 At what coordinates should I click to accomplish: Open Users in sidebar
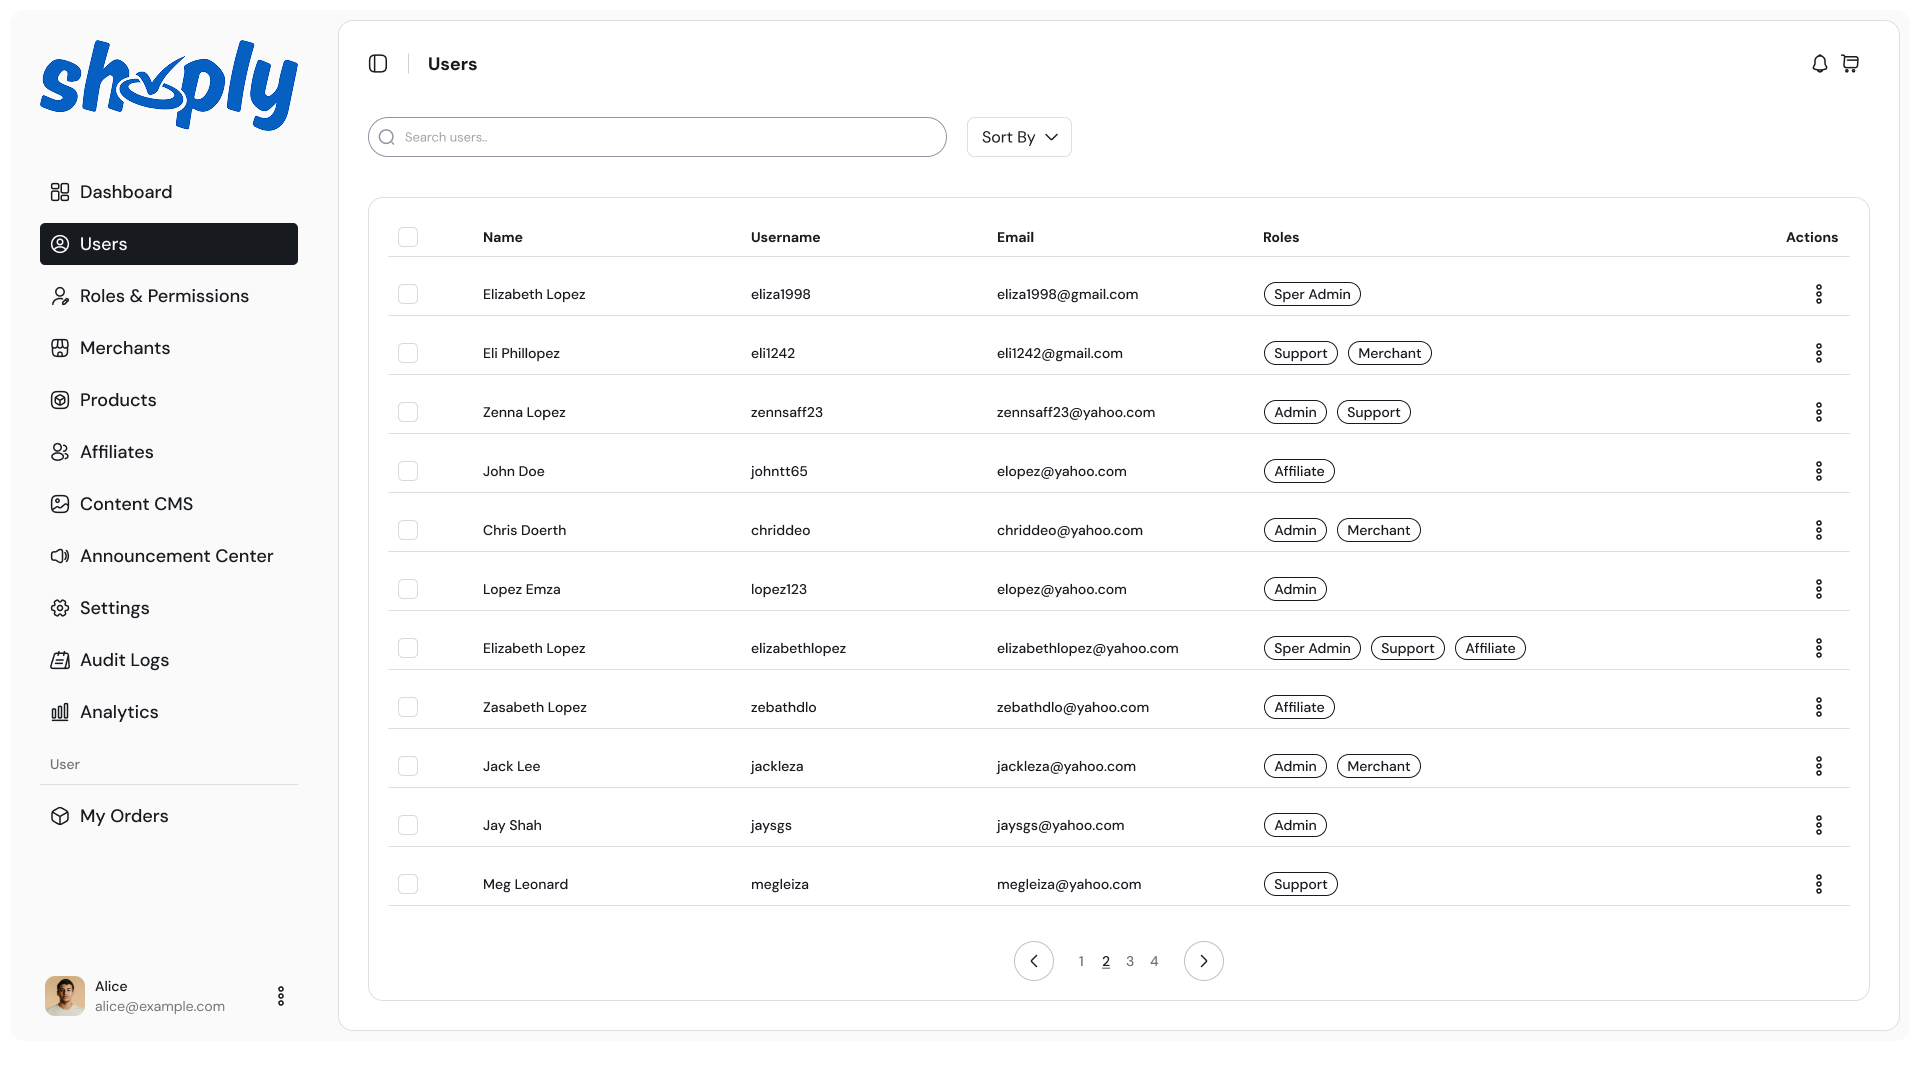[169, 244]
